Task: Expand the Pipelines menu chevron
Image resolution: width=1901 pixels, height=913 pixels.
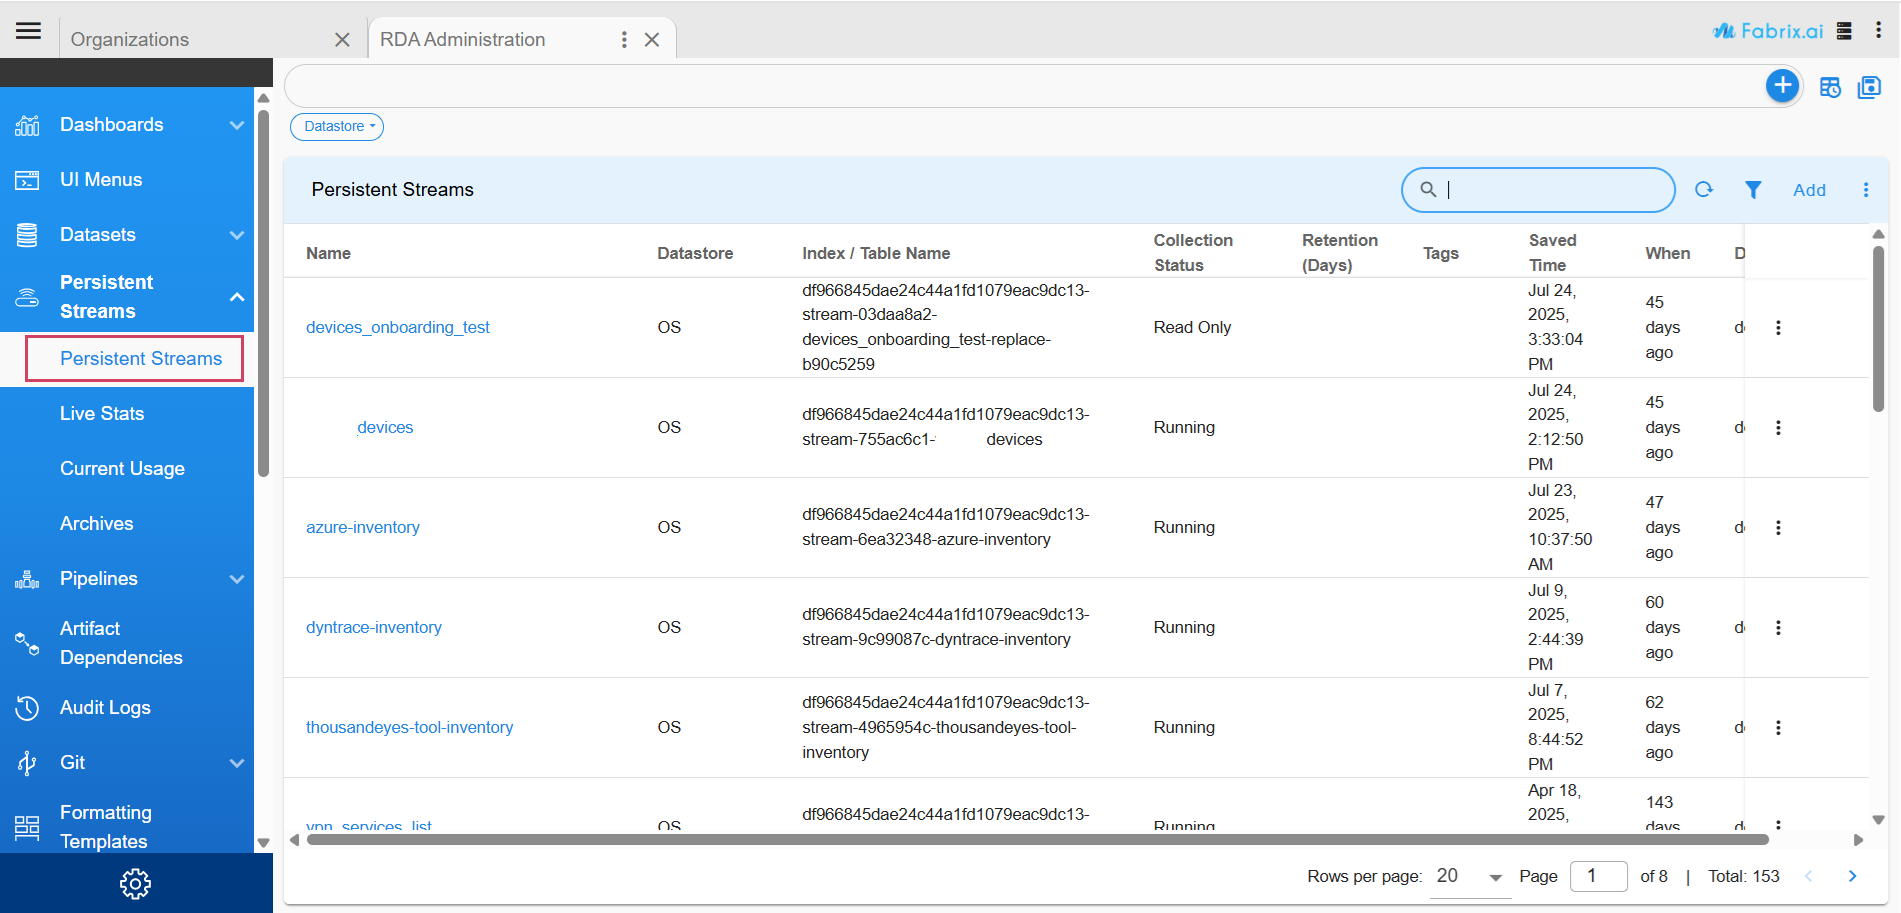Action: pyautogui.click(x=236, y=579)
